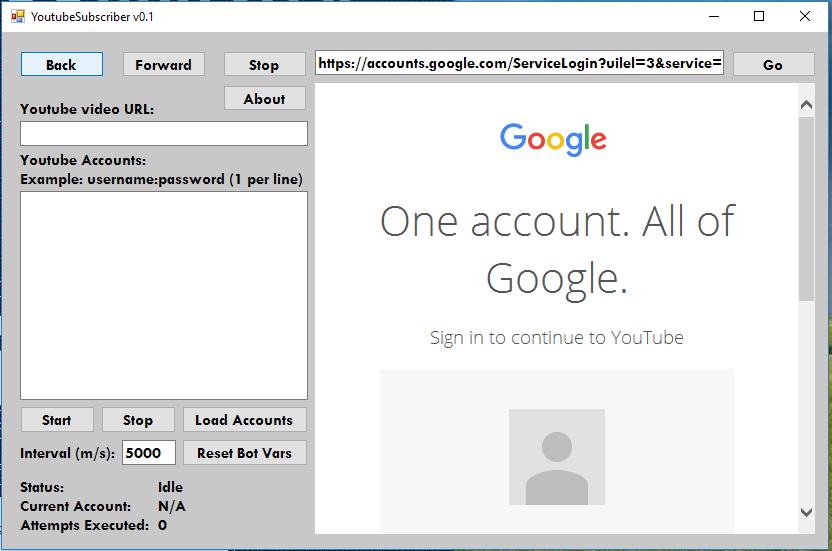Click the Load Accounts button
The image size is (832, 551).
point(245,420)
